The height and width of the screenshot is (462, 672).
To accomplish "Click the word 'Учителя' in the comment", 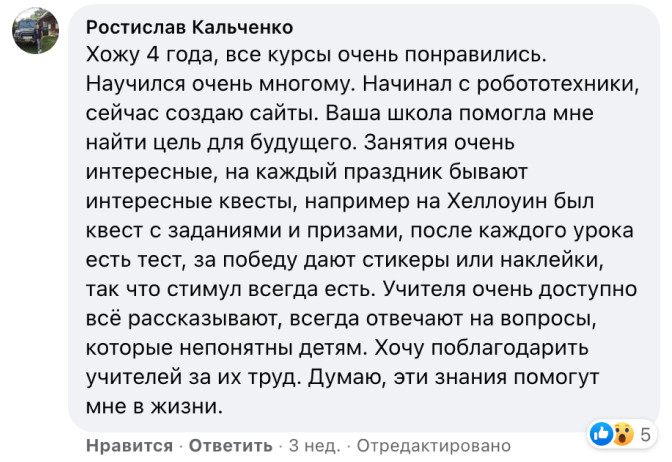I will (x=424, y=289).
